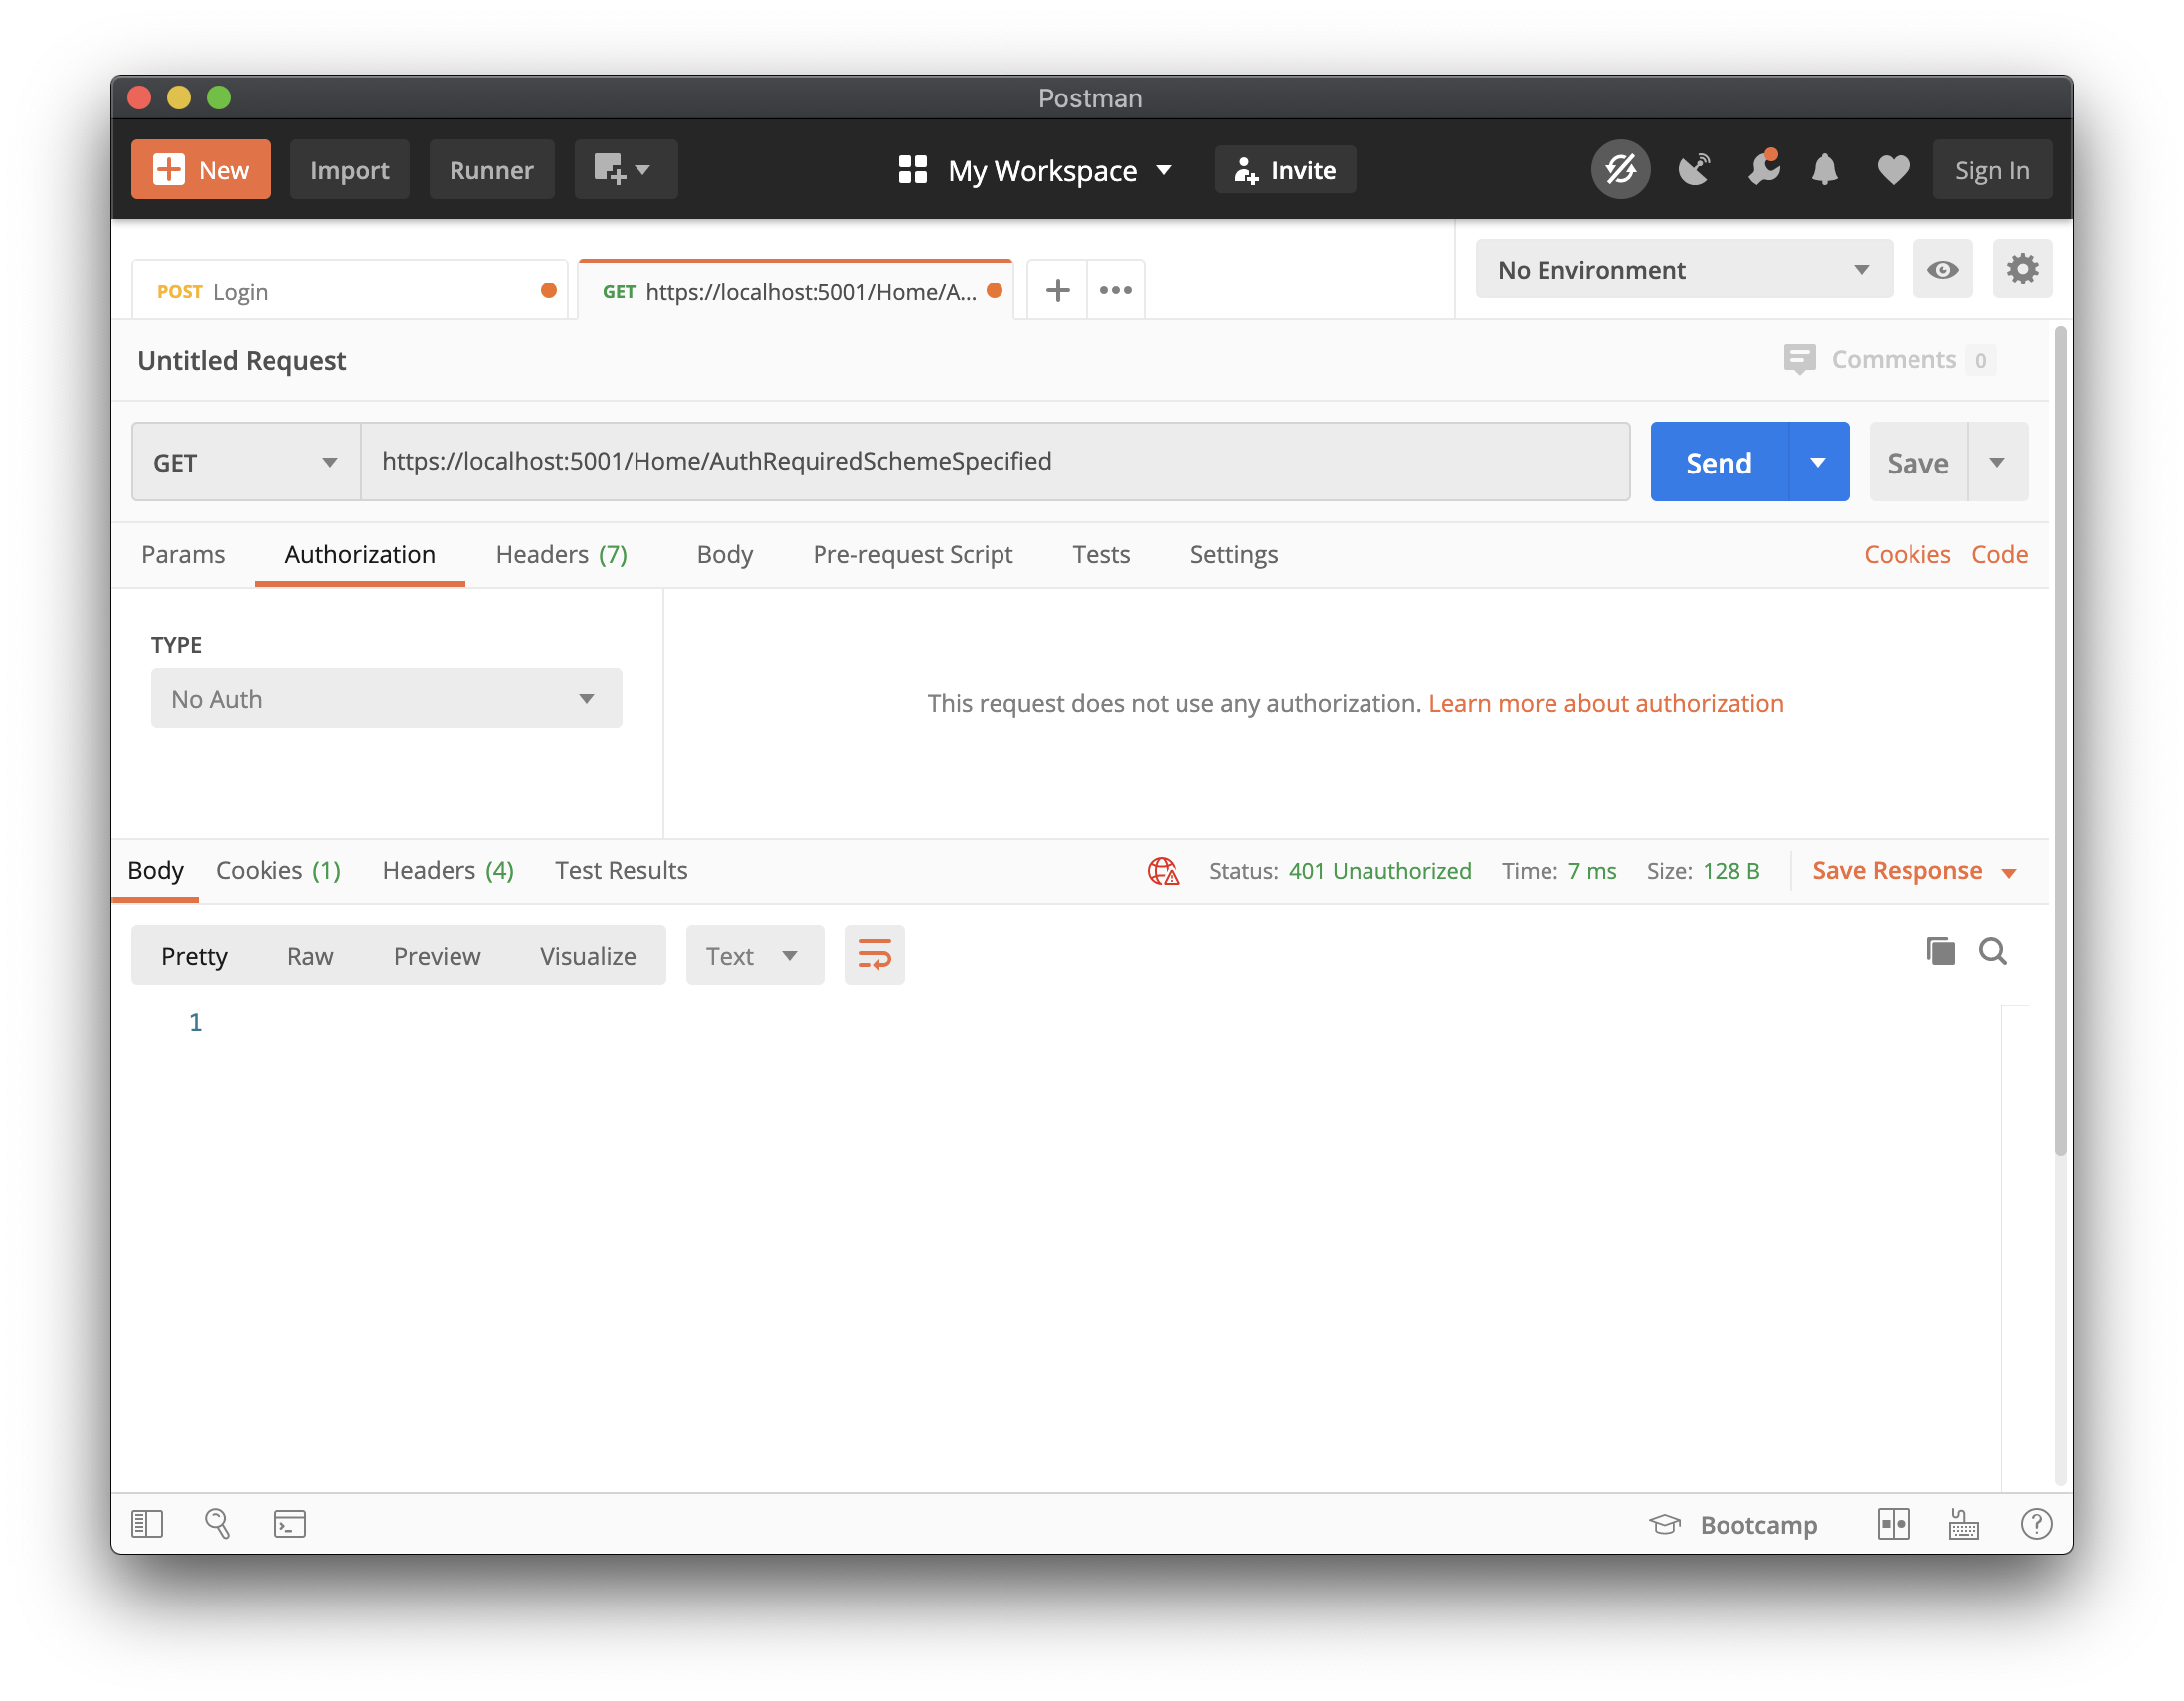Click the manage environments gear icon

tap(2022, 269)
